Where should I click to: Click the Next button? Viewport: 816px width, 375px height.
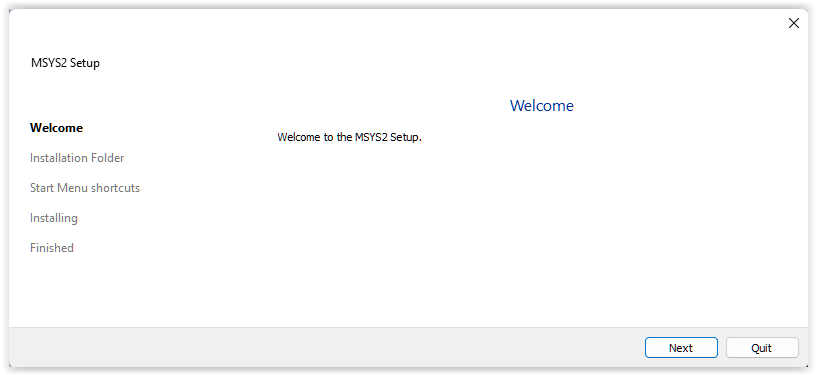681,348
